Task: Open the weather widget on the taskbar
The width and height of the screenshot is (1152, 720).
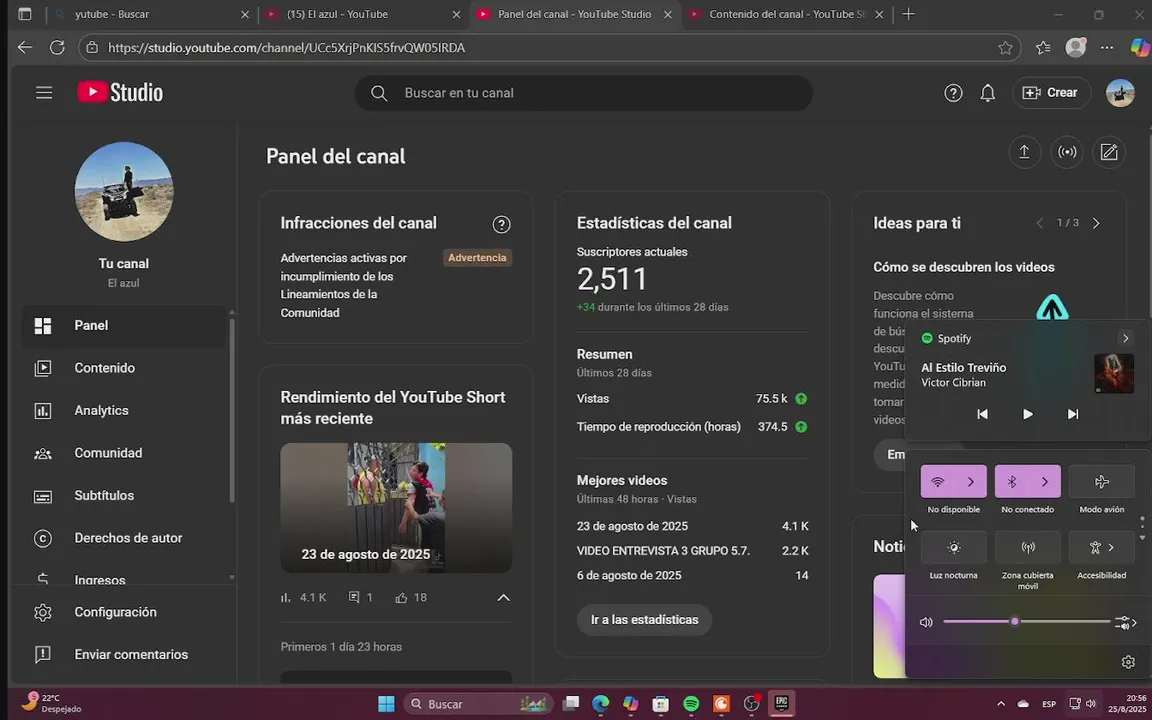Action: [51, 703]
